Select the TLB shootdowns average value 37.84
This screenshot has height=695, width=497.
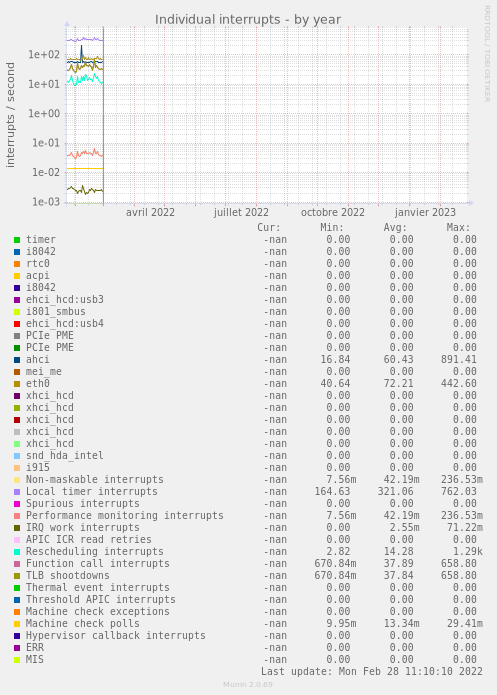pyautogui.click(x=399, y=575)
